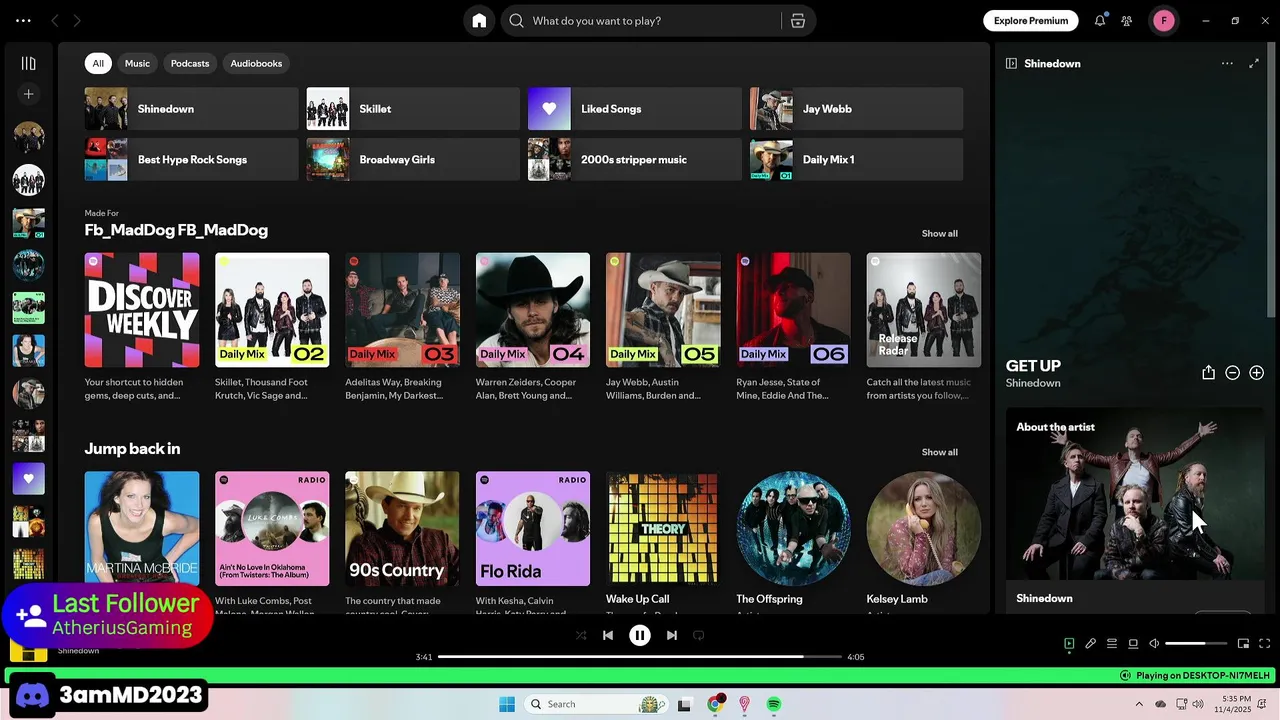1280x720 pixels.
Task: Click the Windows taskbar Search box
Action: 596,704
